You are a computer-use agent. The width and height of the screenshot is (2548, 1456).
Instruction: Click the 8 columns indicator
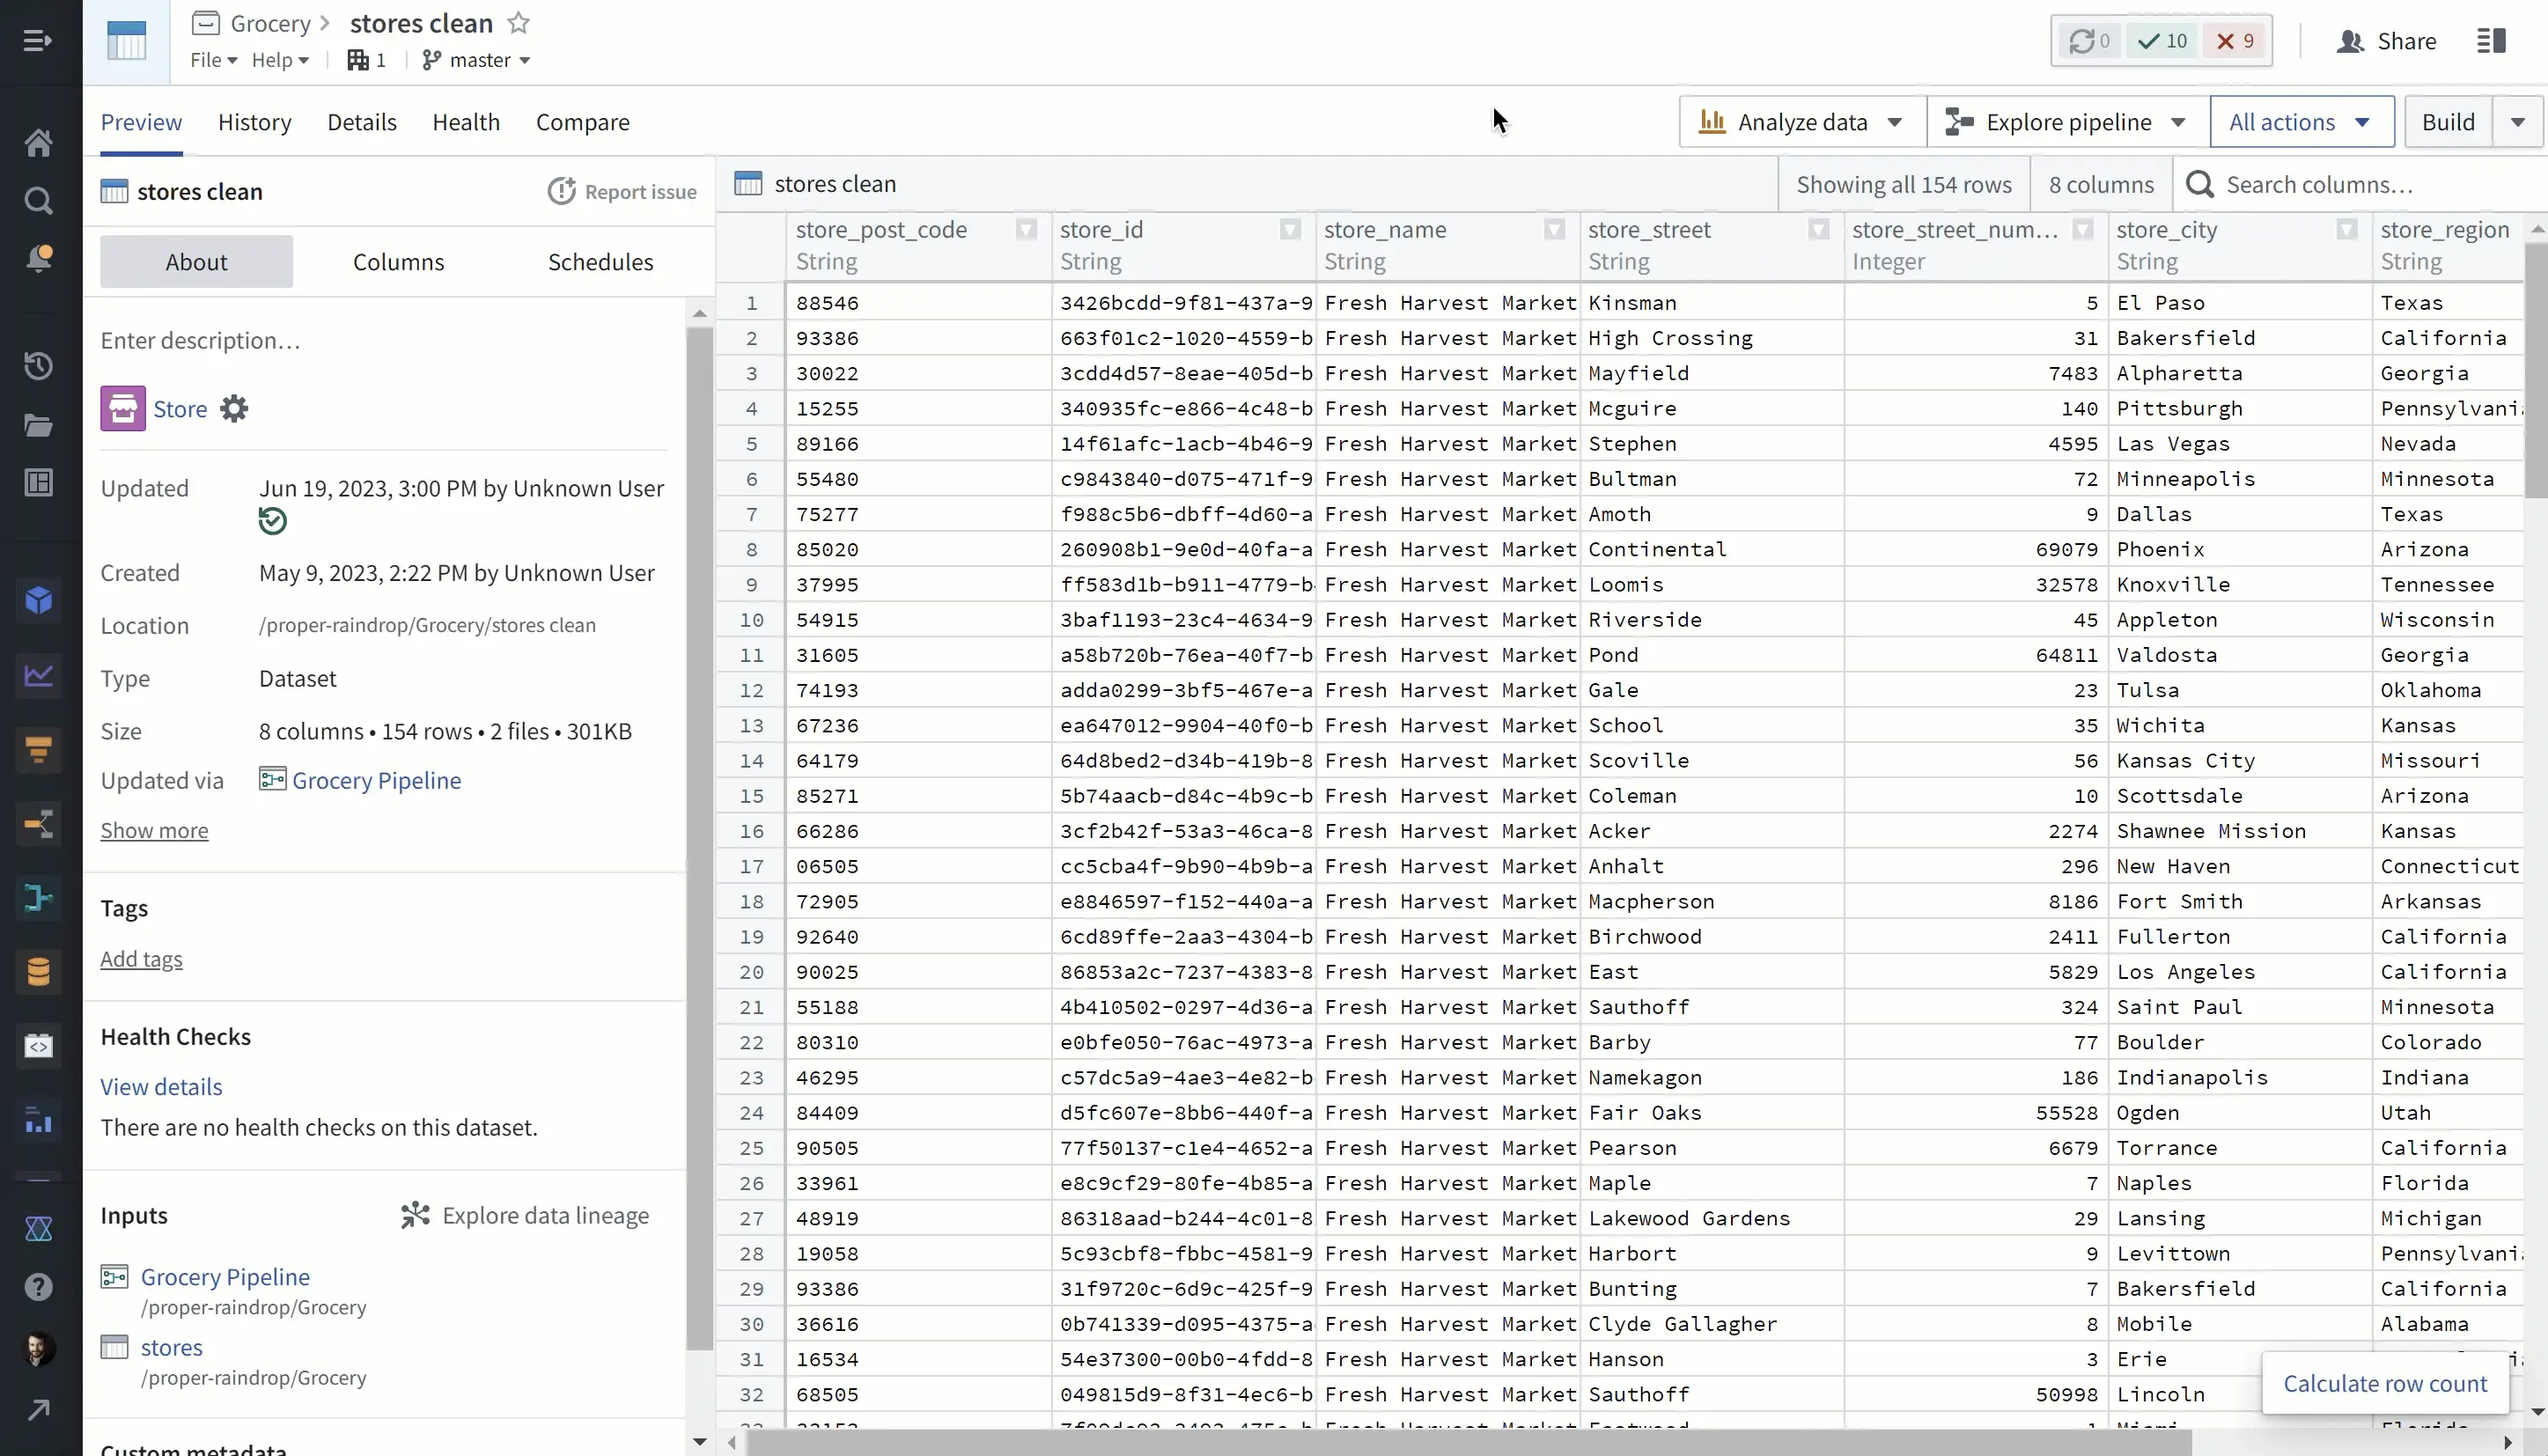tap(2101, 184)
